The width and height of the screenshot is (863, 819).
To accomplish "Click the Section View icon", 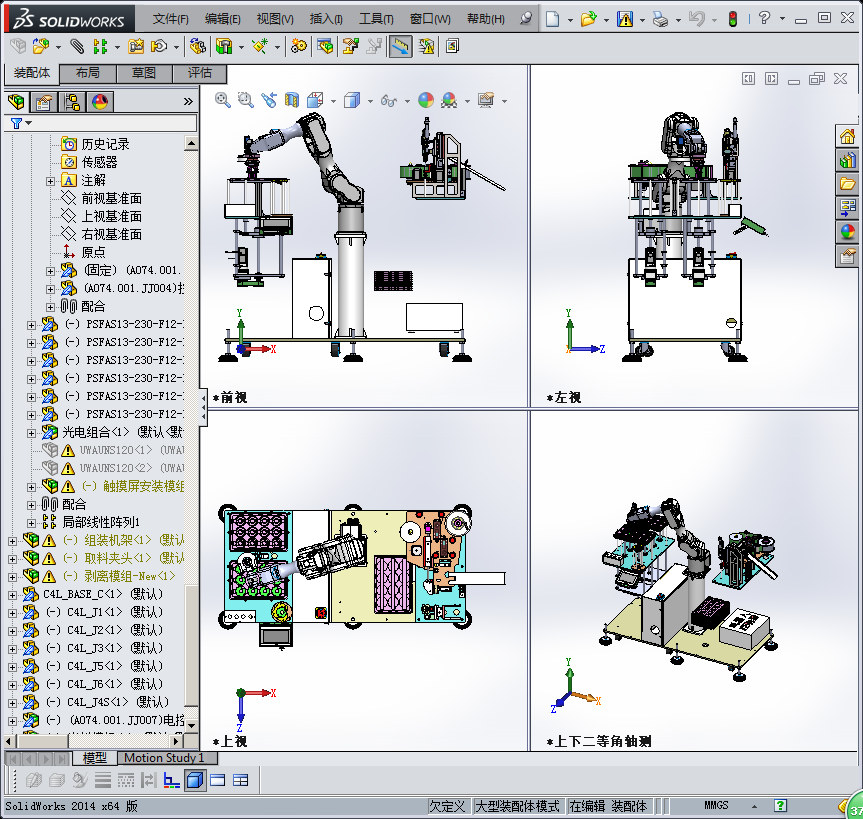I will 292,100.
